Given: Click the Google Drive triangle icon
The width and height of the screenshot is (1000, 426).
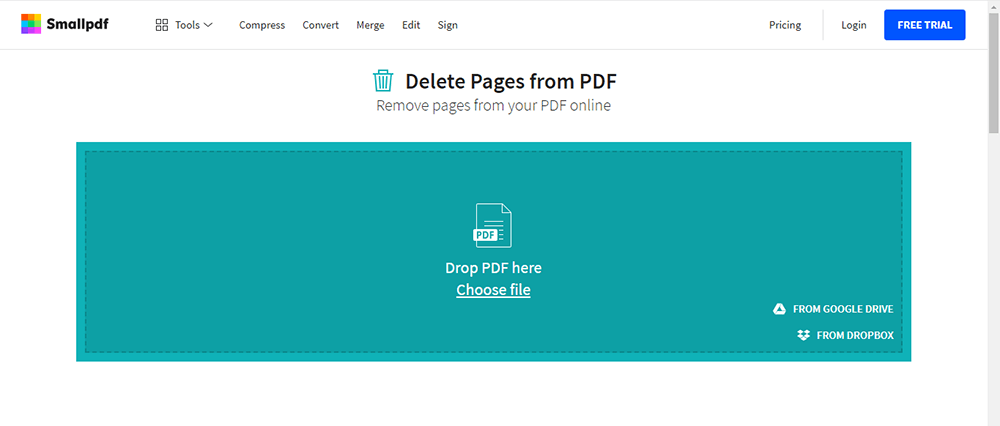Looking at the screenshot, I should tap(779, 310).
